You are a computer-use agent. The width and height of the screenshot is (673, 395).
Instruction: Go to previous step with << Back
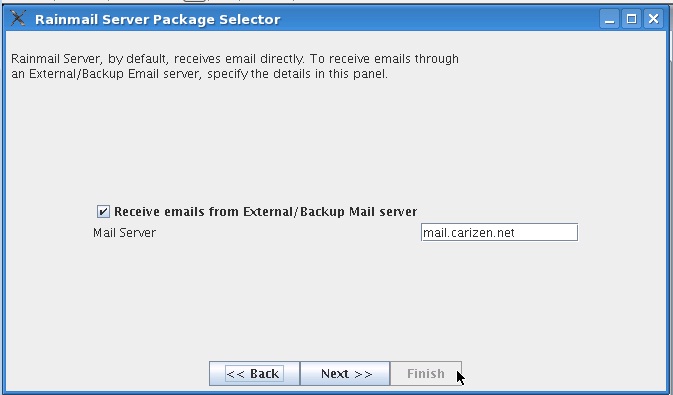(254, 374)
